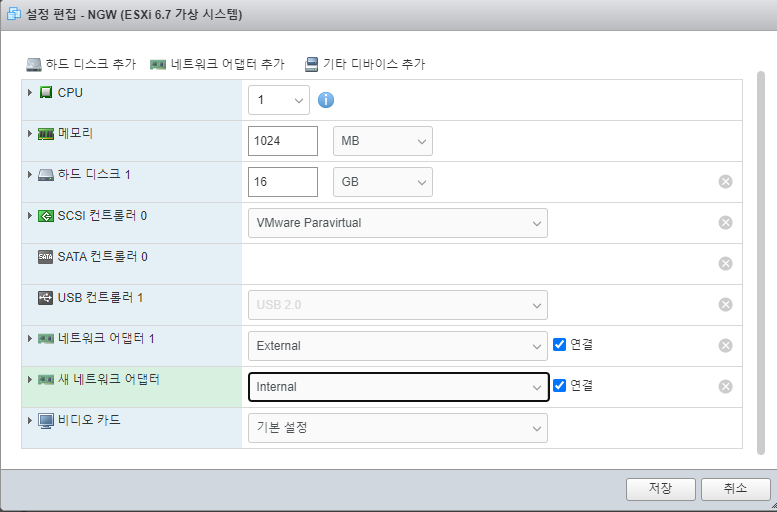Click the SATA controller 0 icon
Screen dimensions: 777x512
coord(46,257)
